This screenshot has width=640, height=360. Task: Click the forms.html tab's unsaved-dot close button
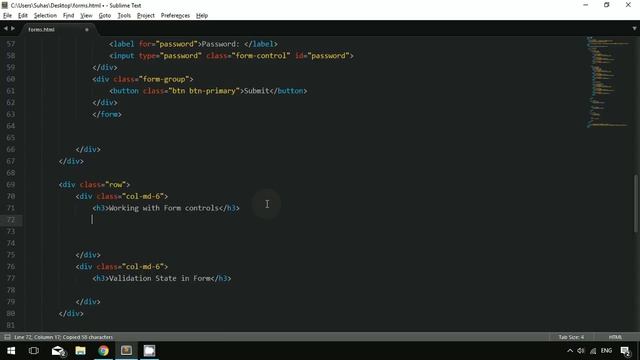coord(87,30)
